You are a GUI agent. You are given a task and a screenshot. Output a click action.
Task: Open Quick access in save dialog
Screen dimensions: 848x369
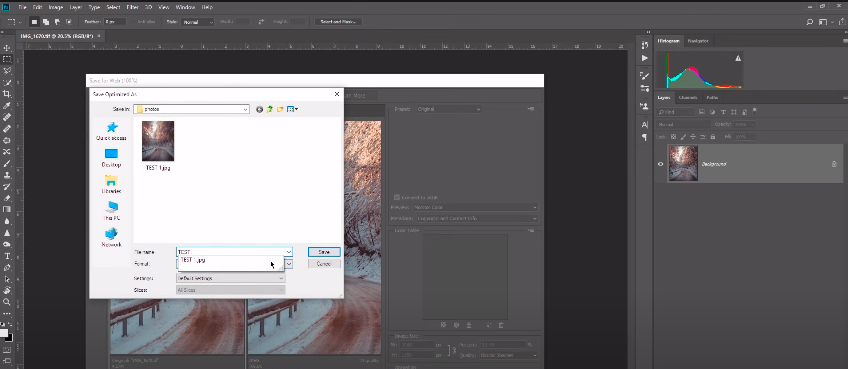coord(111,131)
